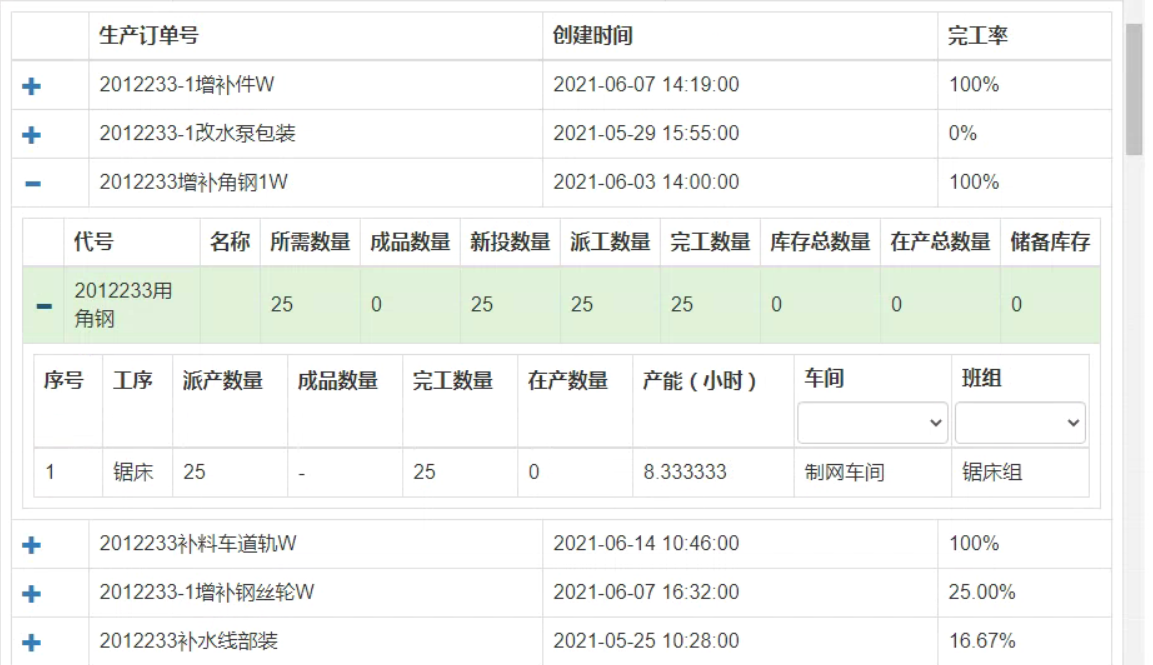The image size is (1153, 665).
Task: Expand the 2012233补水线部装 order row
Action: (x=31, y=642)
